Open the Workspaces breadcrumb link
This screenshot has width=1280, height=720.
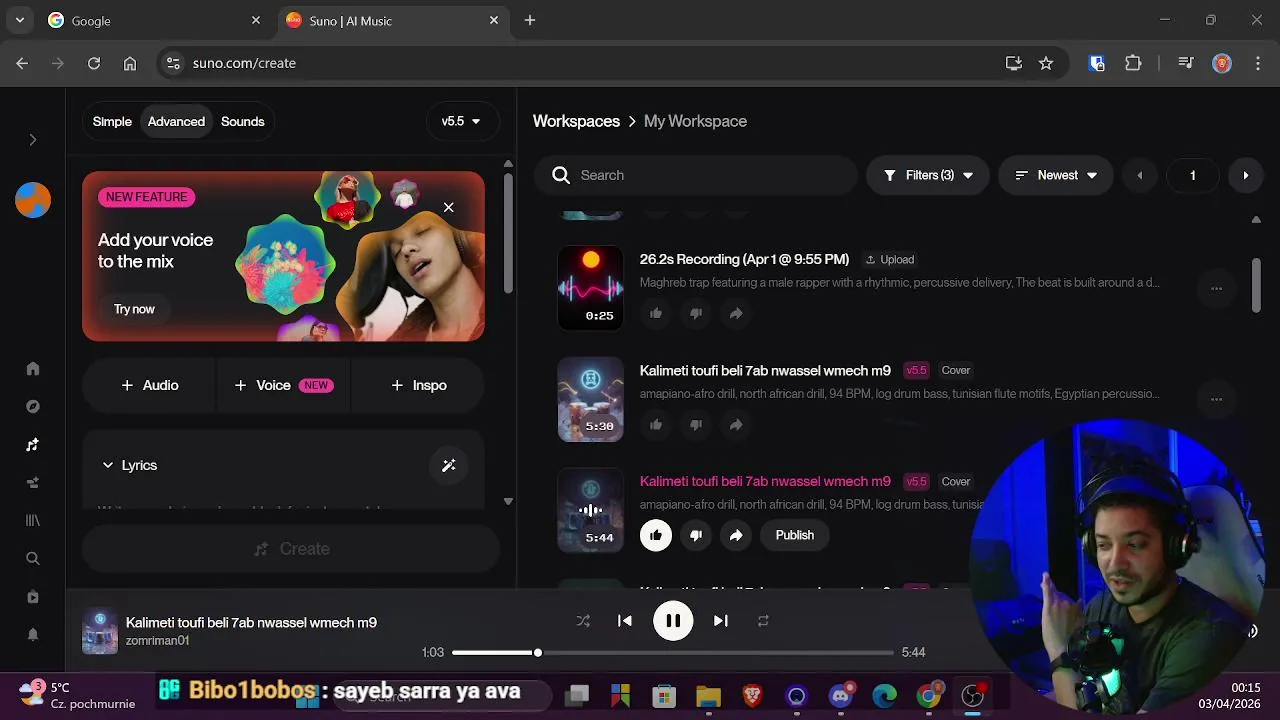tap(576, 121)
